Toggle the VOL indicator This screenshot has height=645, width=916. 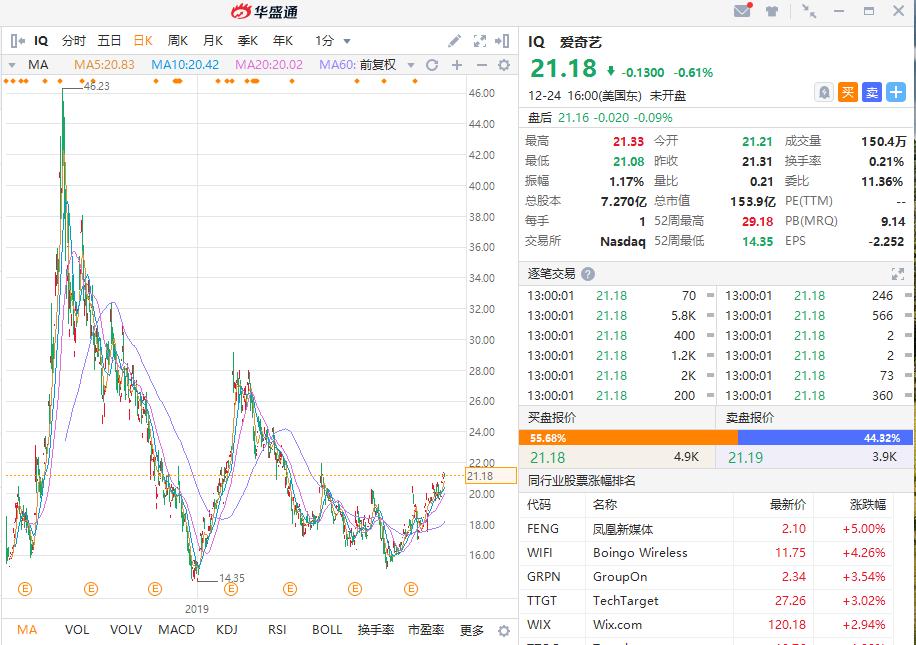[x=77, y=630]
